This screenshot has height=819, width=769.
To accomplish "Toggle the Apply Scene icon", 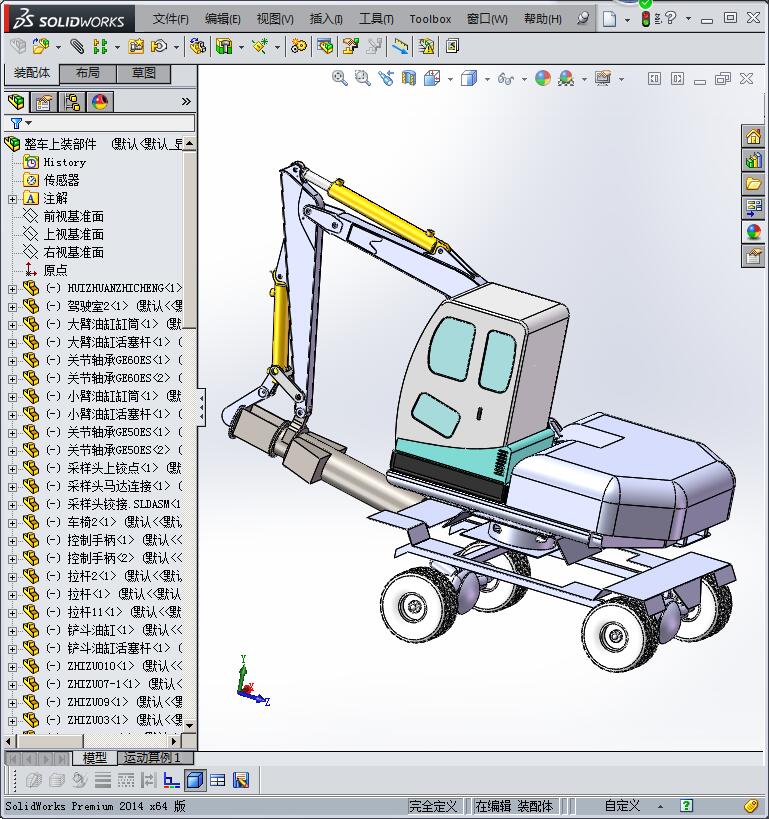I will pos(566,78).
